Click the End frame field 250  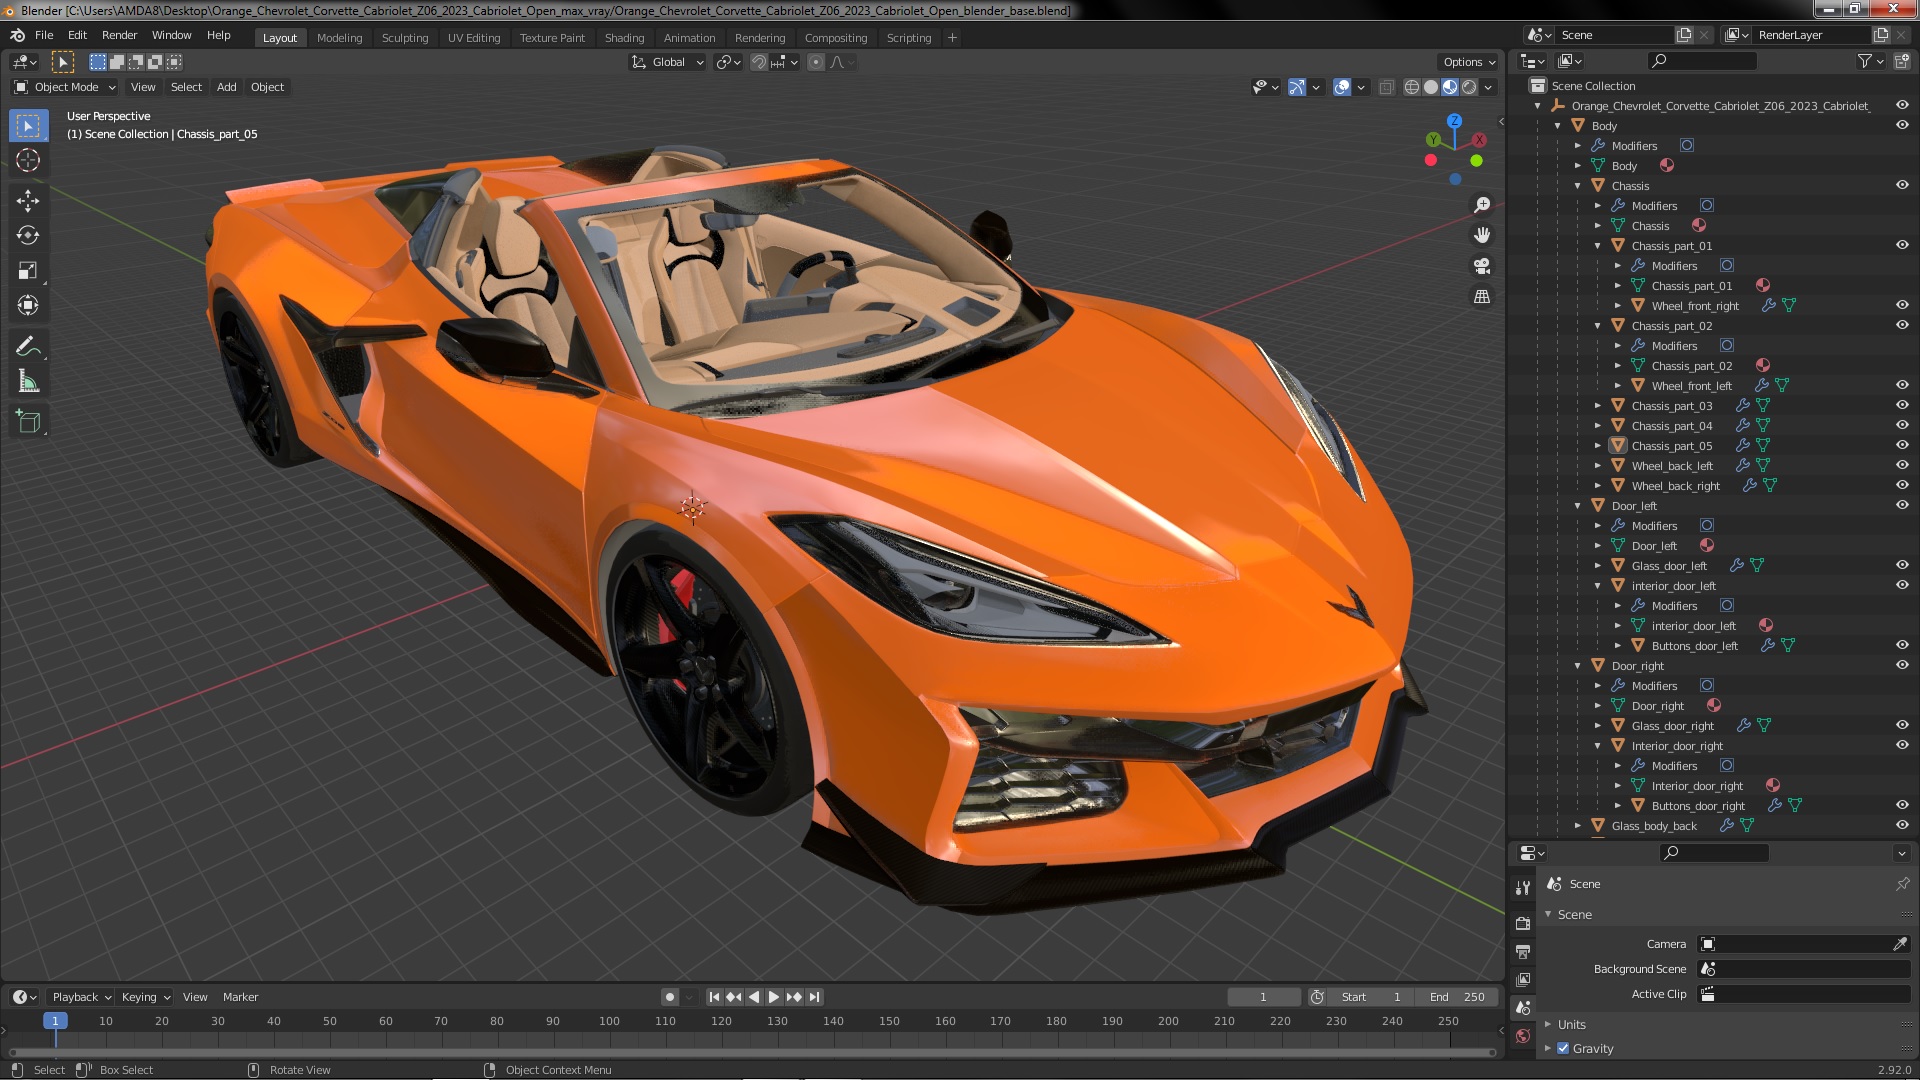[1456, 997]
